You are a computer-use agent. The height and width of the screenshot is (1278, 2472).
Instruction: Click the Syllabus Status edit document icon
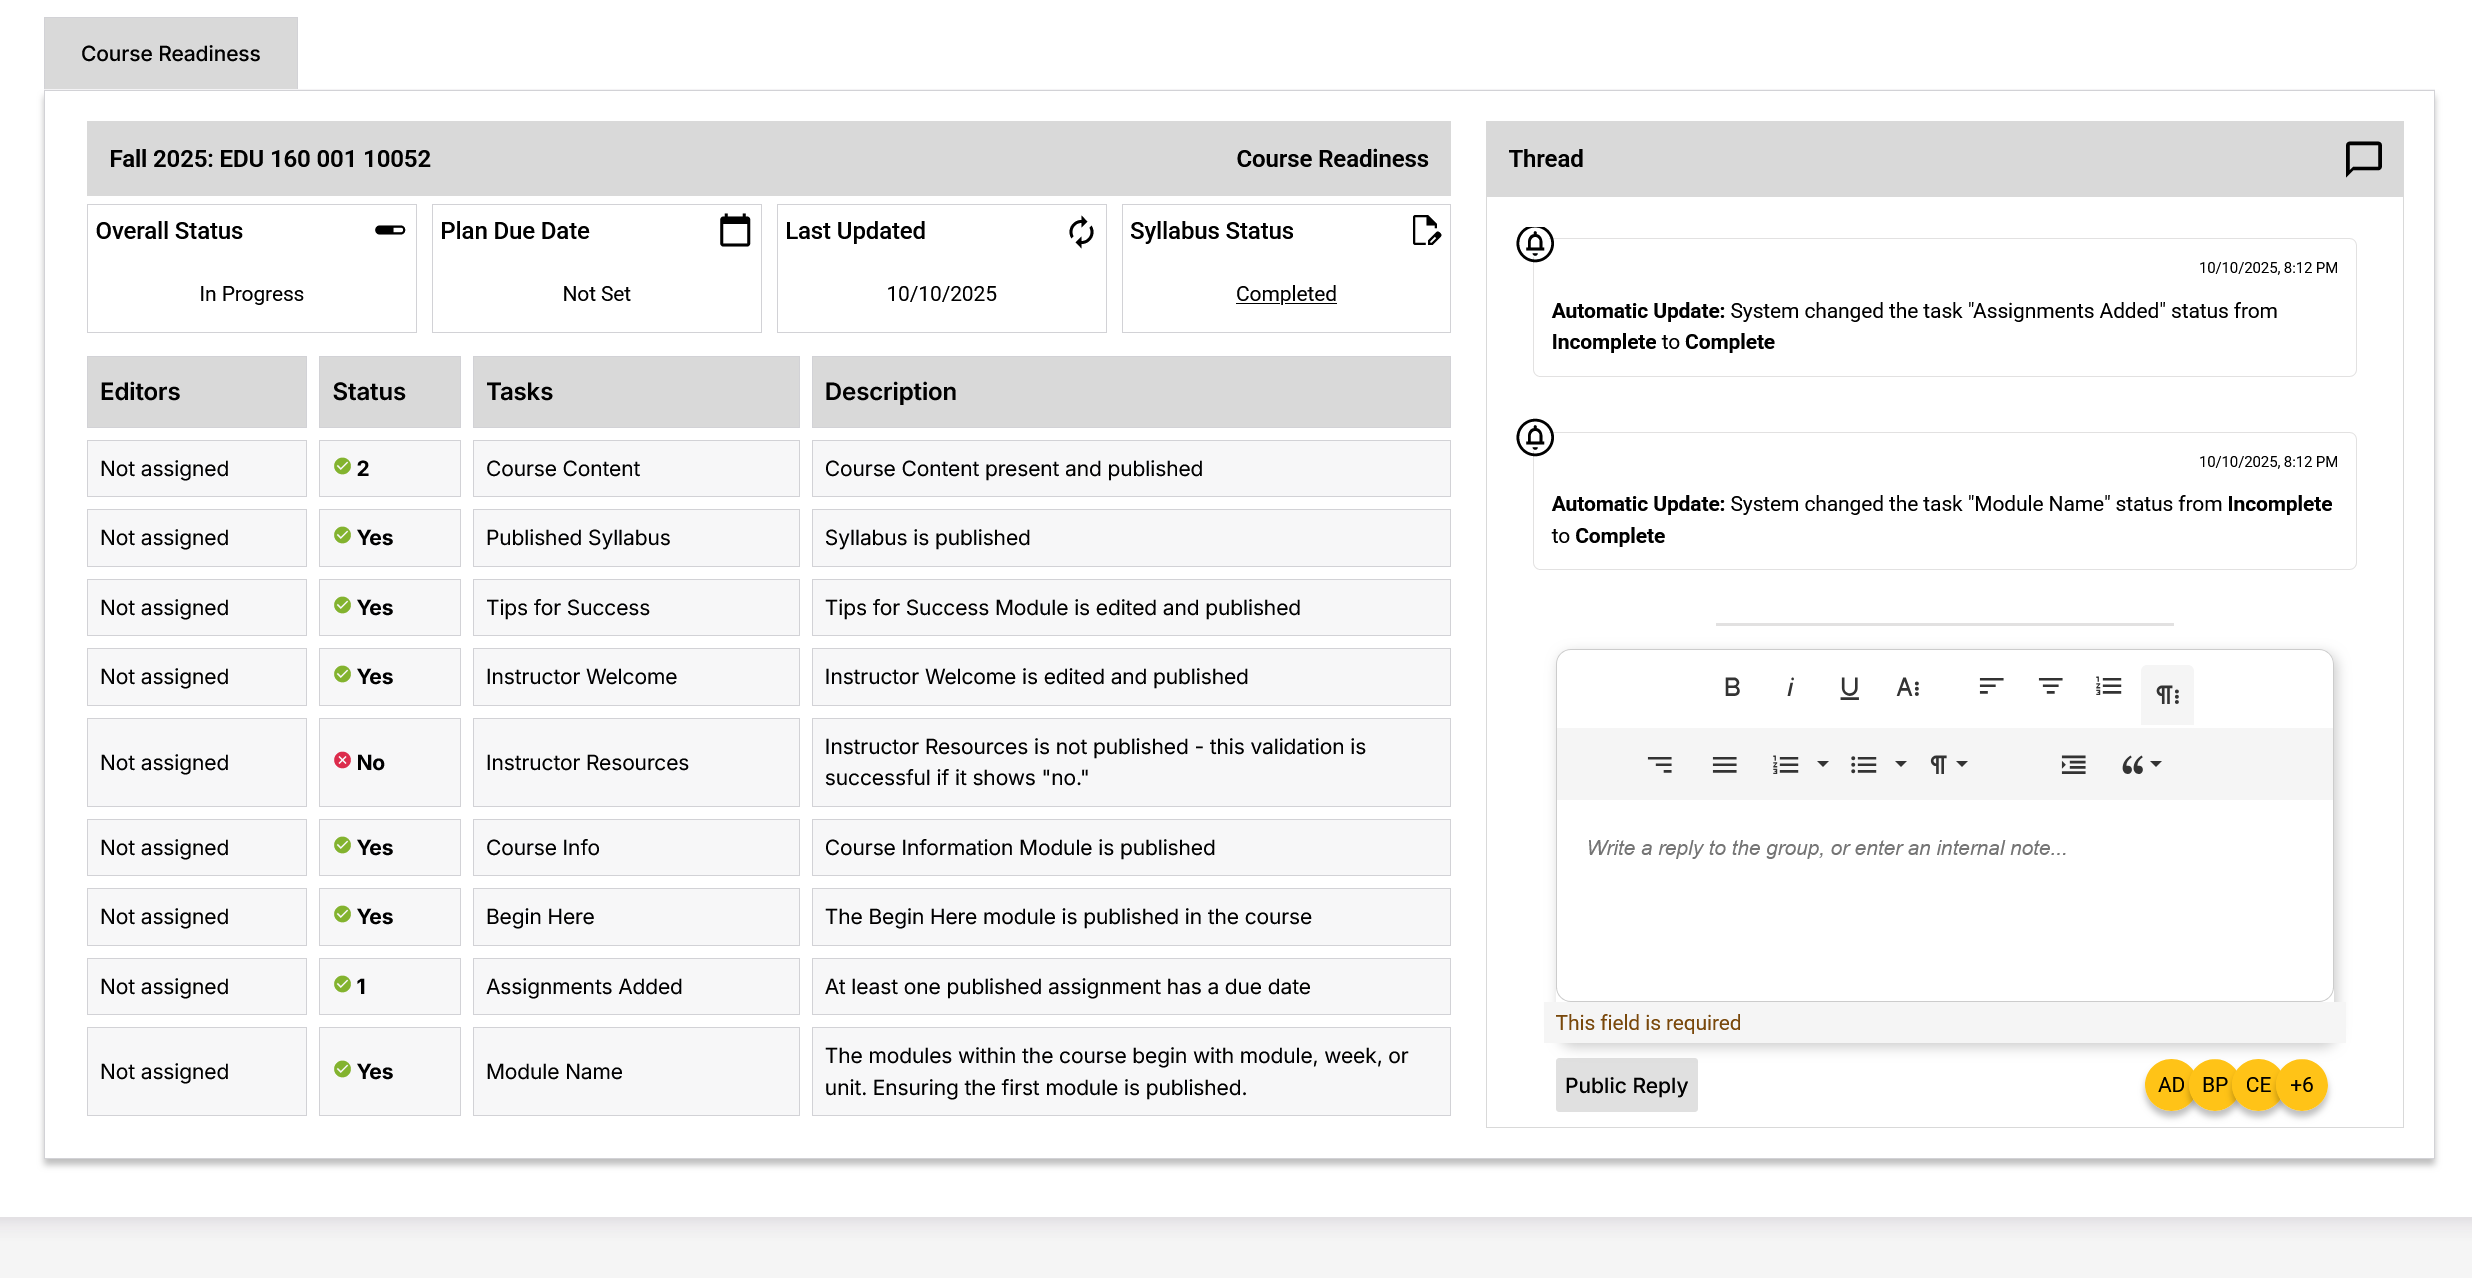(x=1426, y=231)
